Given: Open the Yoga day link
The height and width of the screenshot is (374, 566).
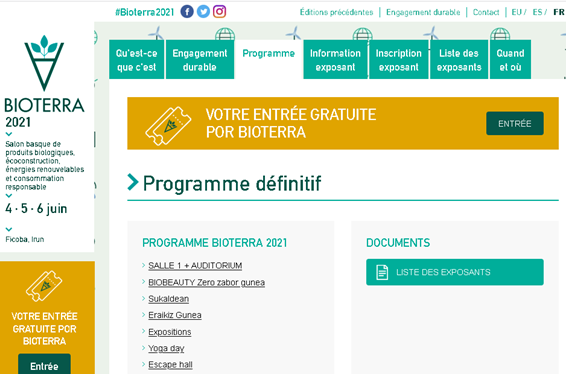Looking at the screenshot, I should pyautogui.click(x=166, y=348).
